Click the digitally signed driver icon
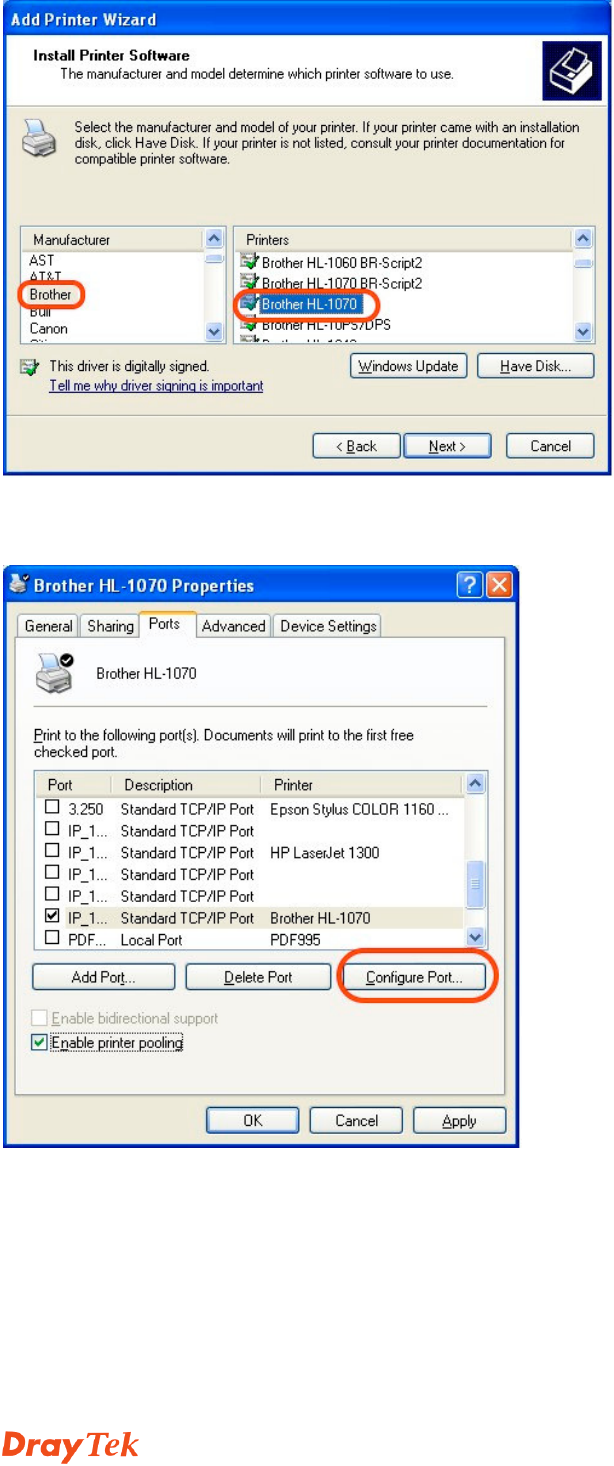This screenshot has width=614, height=1466. click(30, 368)
